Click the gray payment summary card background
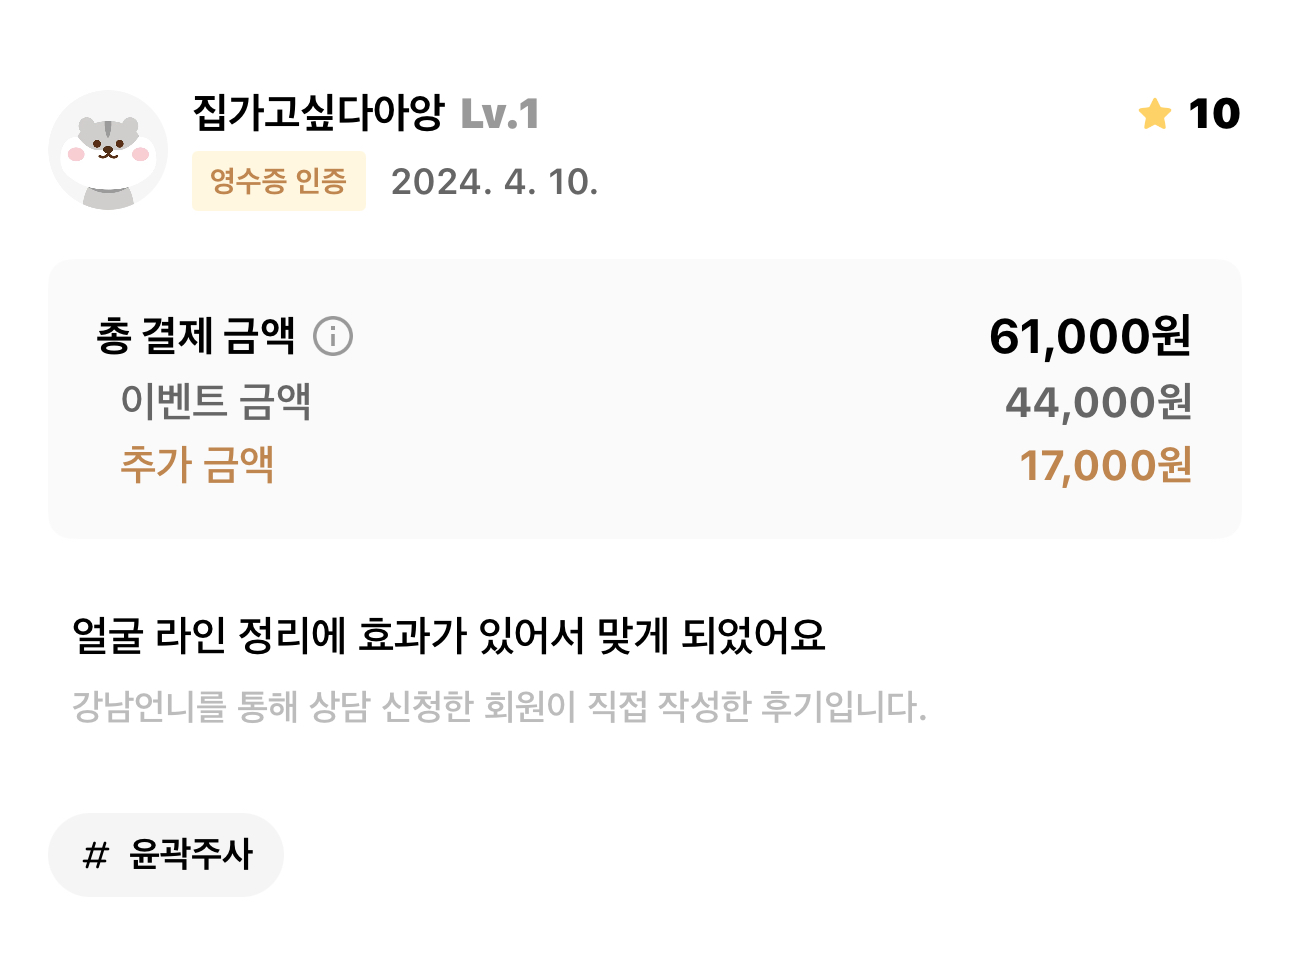This screenshot has width=1290, height=955. pyautogui.click(x=645, y=399)
